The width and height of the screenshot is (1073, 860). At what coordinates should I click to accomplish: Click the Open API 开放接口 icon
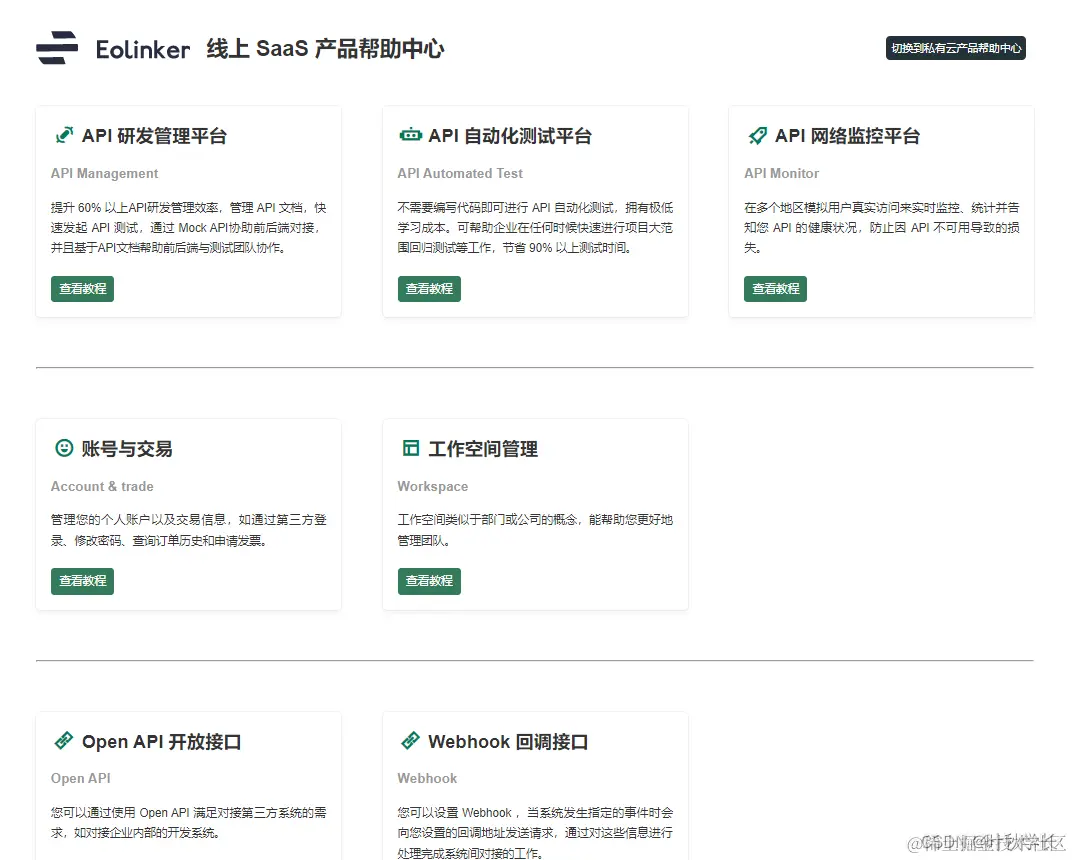[64, 740]
